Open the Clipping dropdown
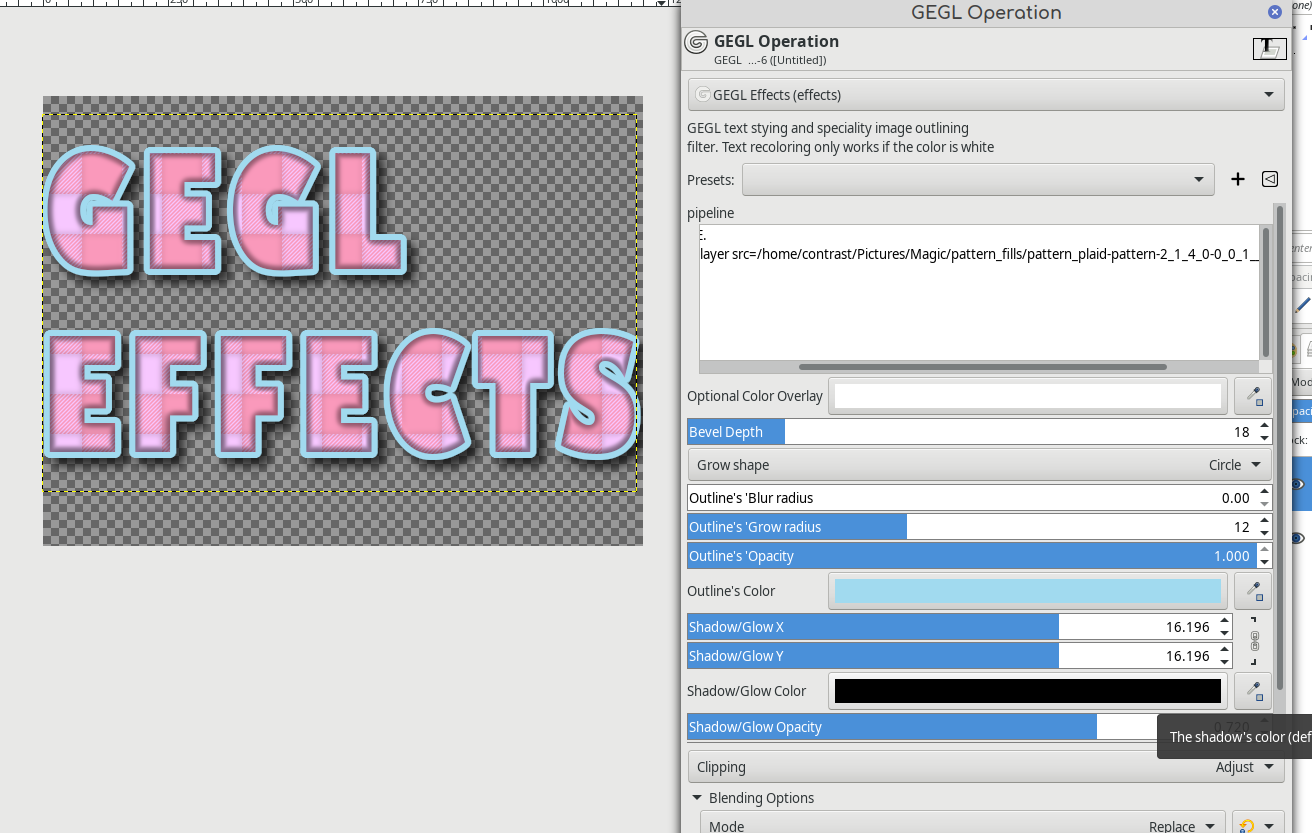The height and width of the screenshot is (833, 1312). (x=986, y=767)
